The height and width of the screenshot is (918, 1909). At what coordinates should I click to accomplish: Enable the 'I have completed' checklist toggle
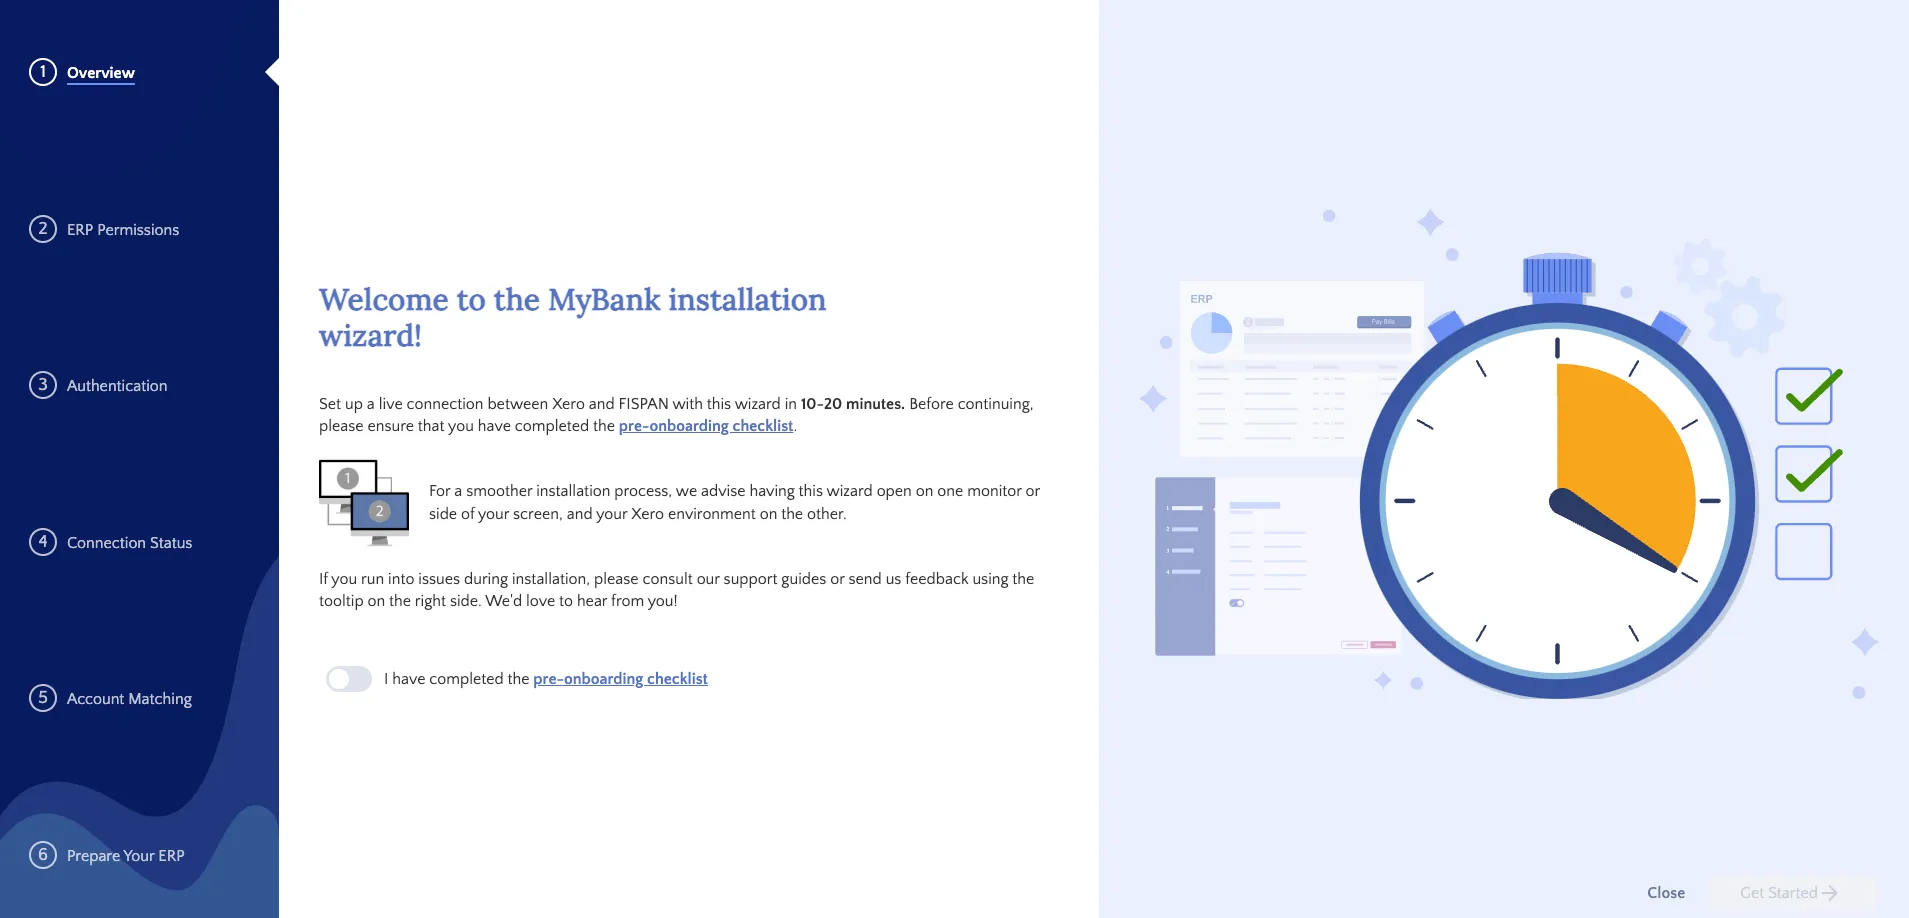pyautogui.click(x=349, y=679)
